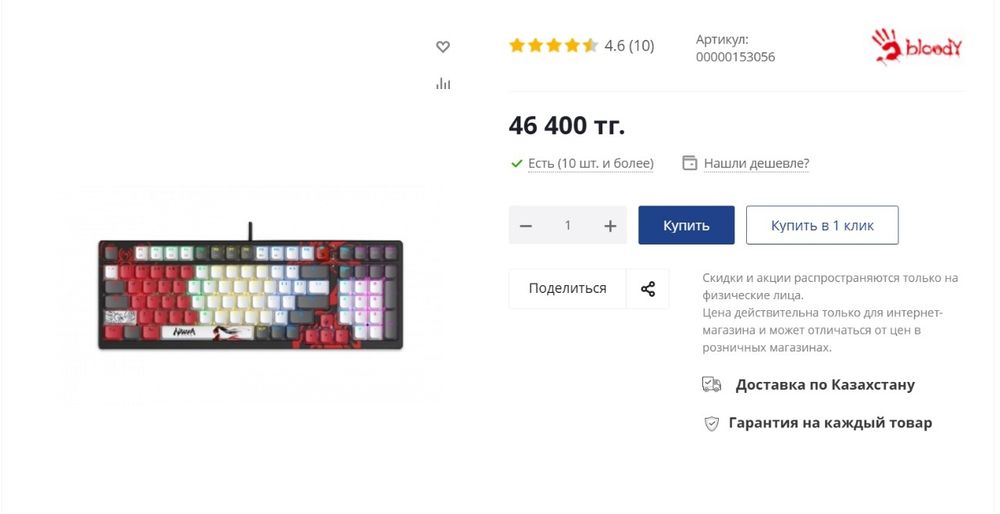Click the Bloody brand logo

point(916,46)
